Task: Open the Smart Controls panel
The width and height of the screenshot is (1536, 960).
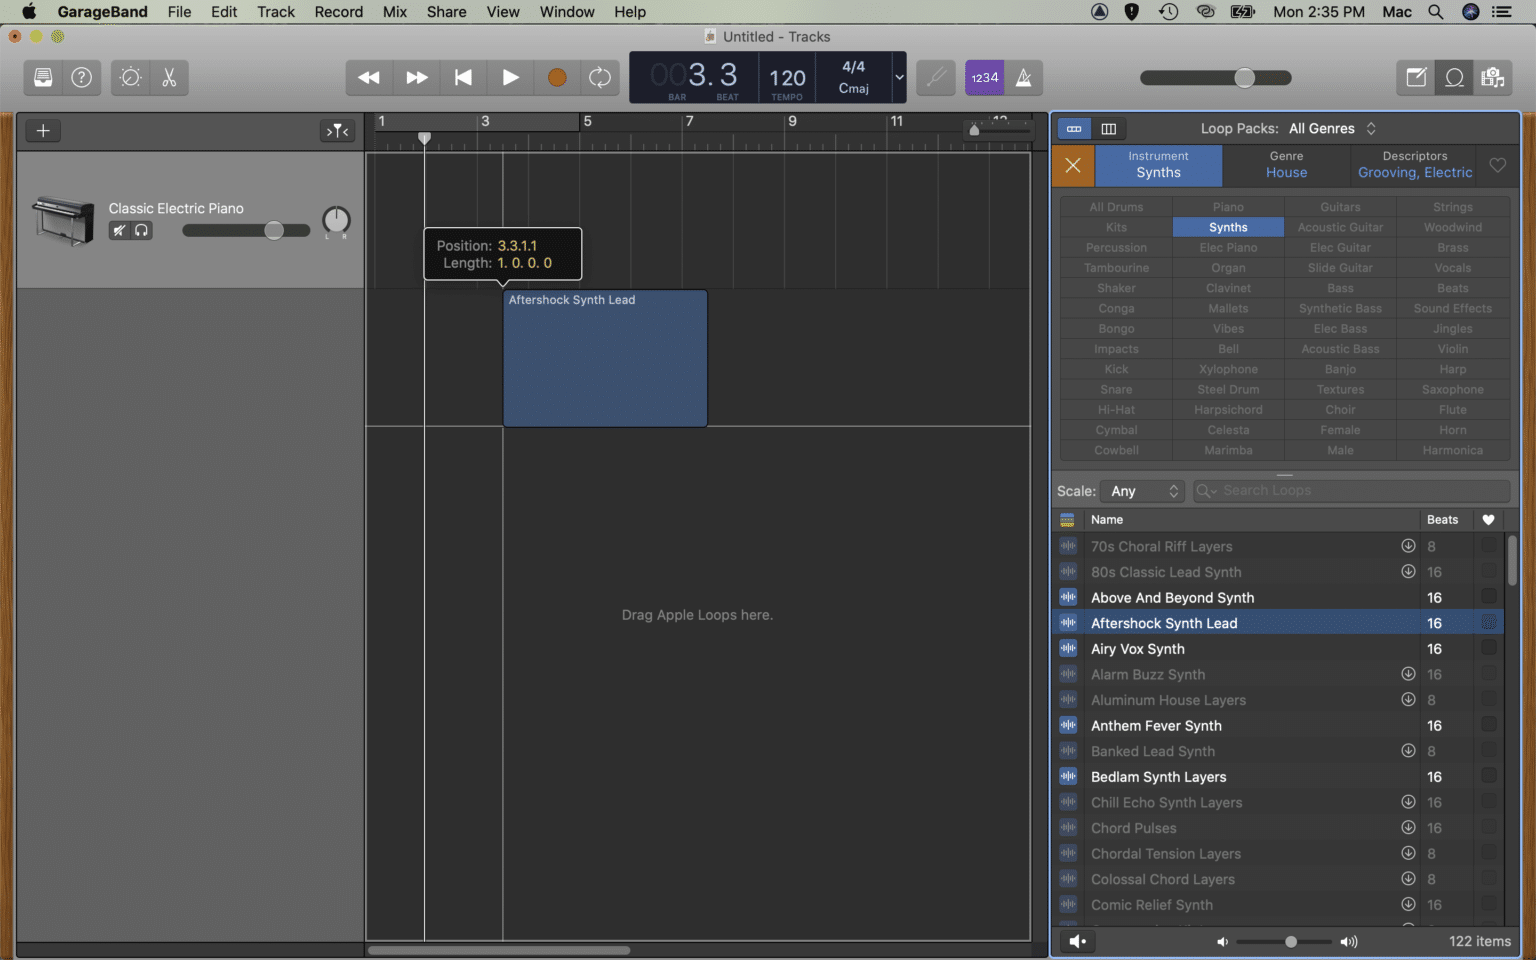Action: (129, 77)
